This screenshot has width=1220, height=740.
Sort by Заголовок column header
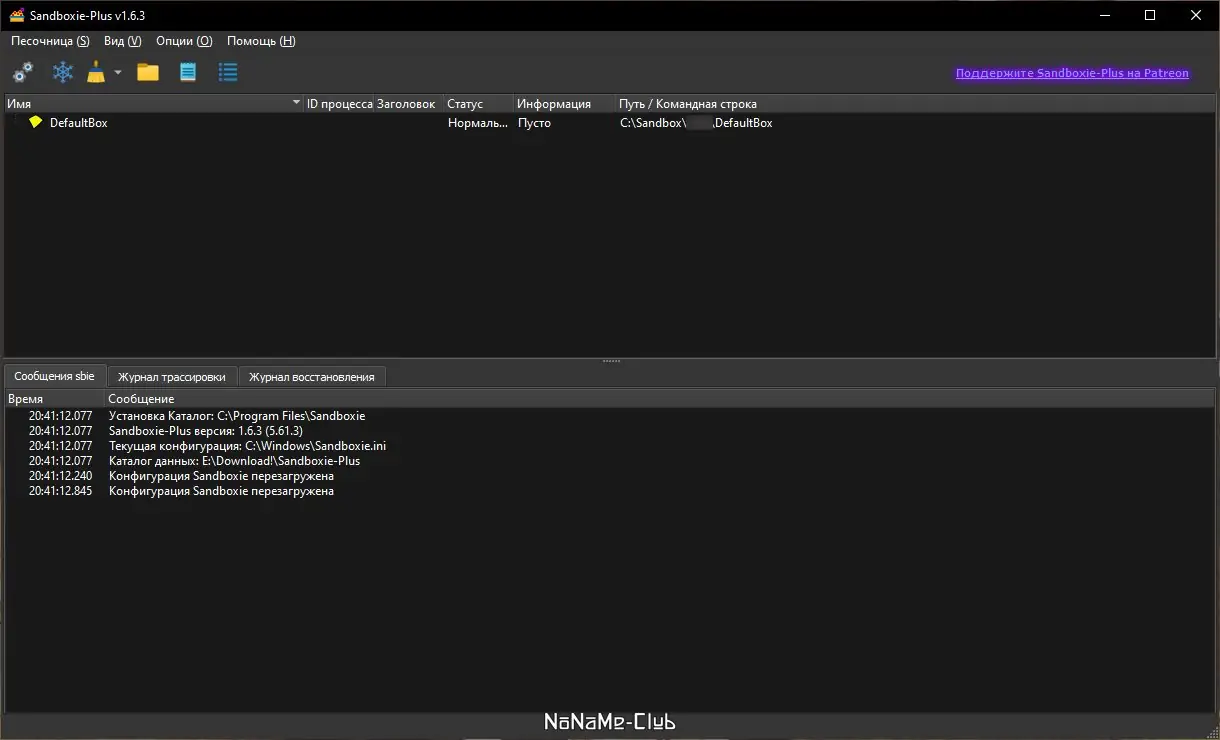coord(409,104)
